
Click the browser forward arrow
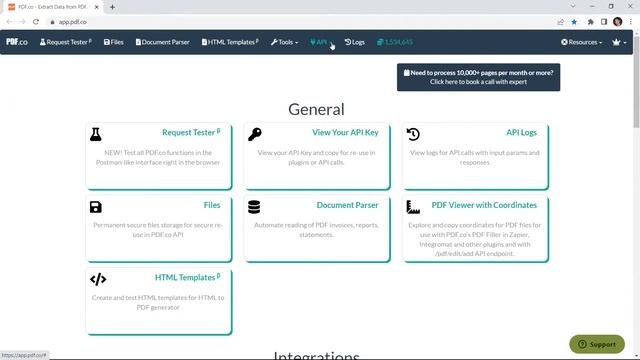(x=22, y=22)
